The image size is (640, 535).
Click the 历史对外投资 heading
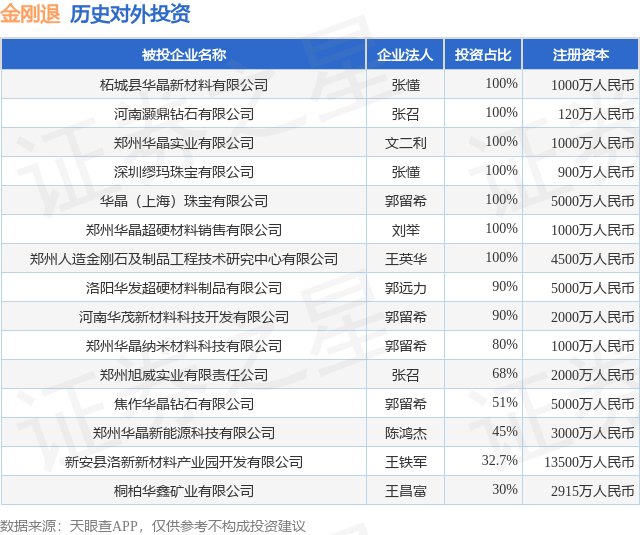(x=130, y=14)
